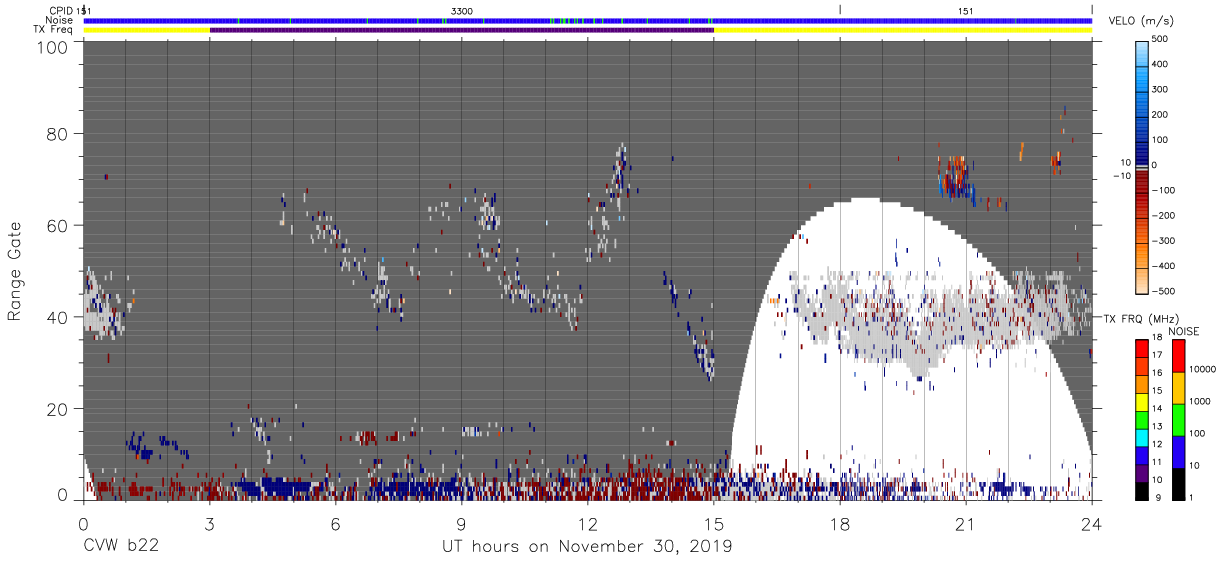The height and width of the screenshot is (567, 1228).
Task: Click the '3' UT hour tick label
Action: pos(209,524)
